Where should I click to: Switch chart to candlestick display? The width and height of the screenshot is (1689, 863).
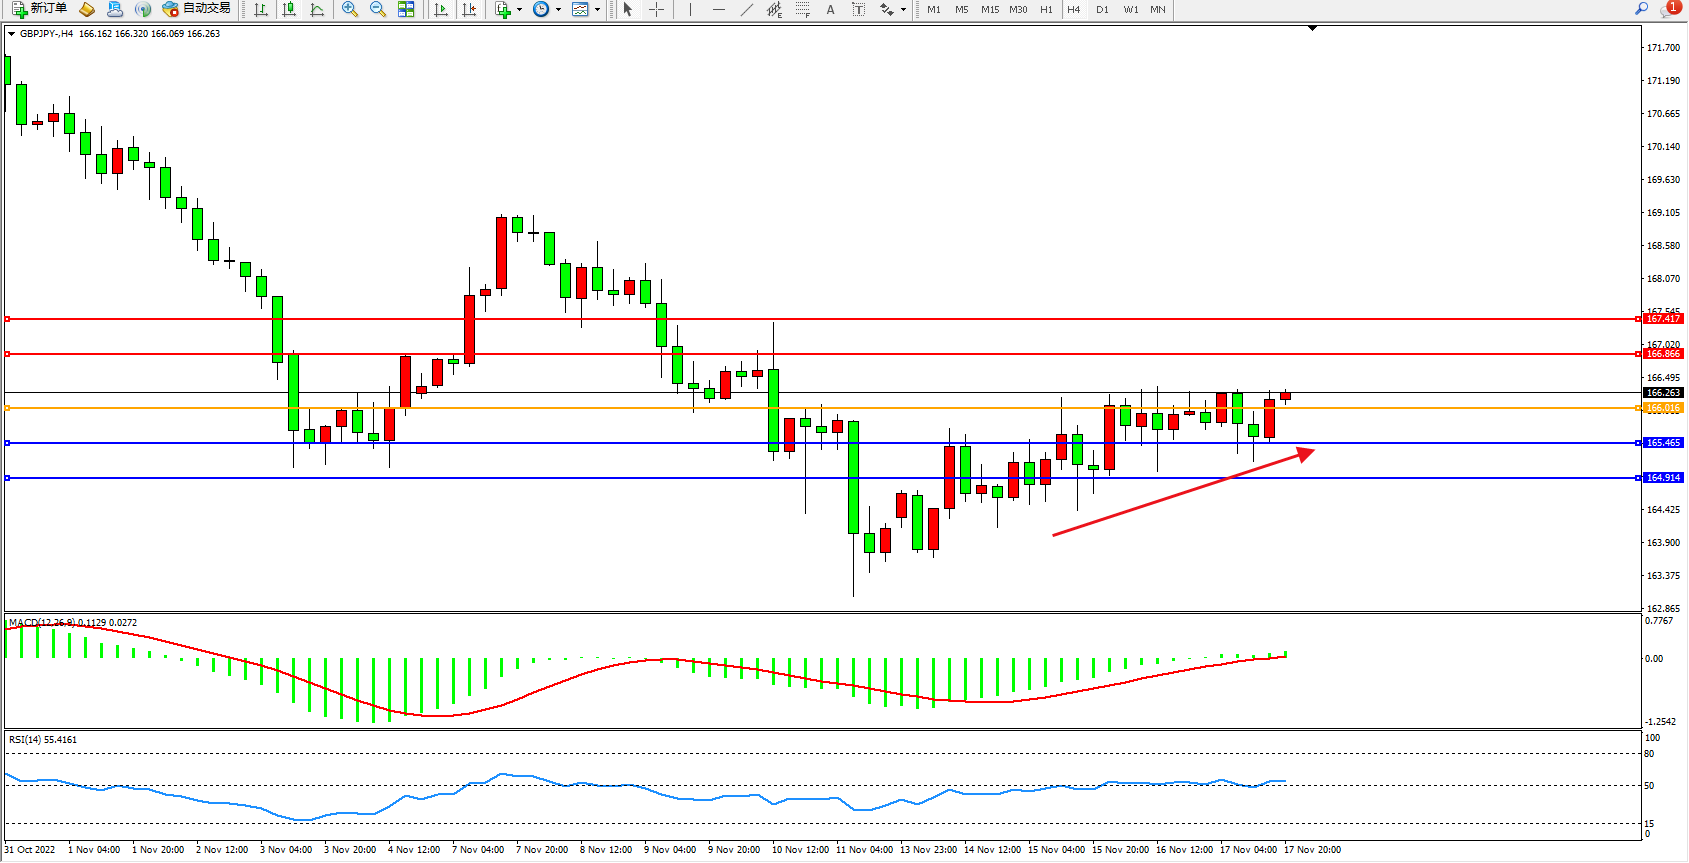pos(289,9)
